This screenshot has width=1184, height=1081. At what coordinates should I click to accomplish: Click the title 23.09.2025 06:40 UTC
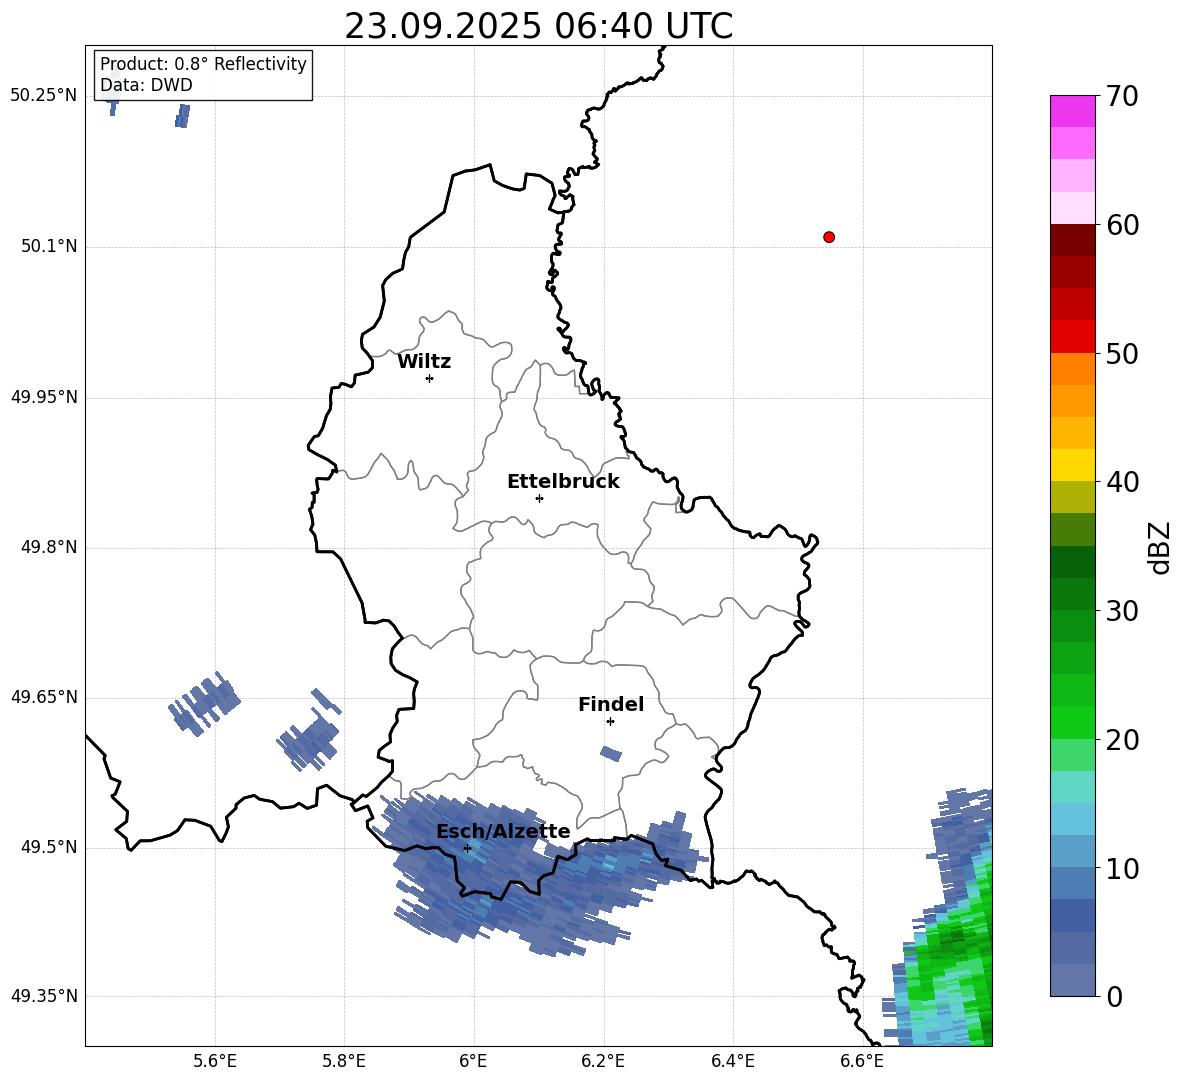click(539, 26)
